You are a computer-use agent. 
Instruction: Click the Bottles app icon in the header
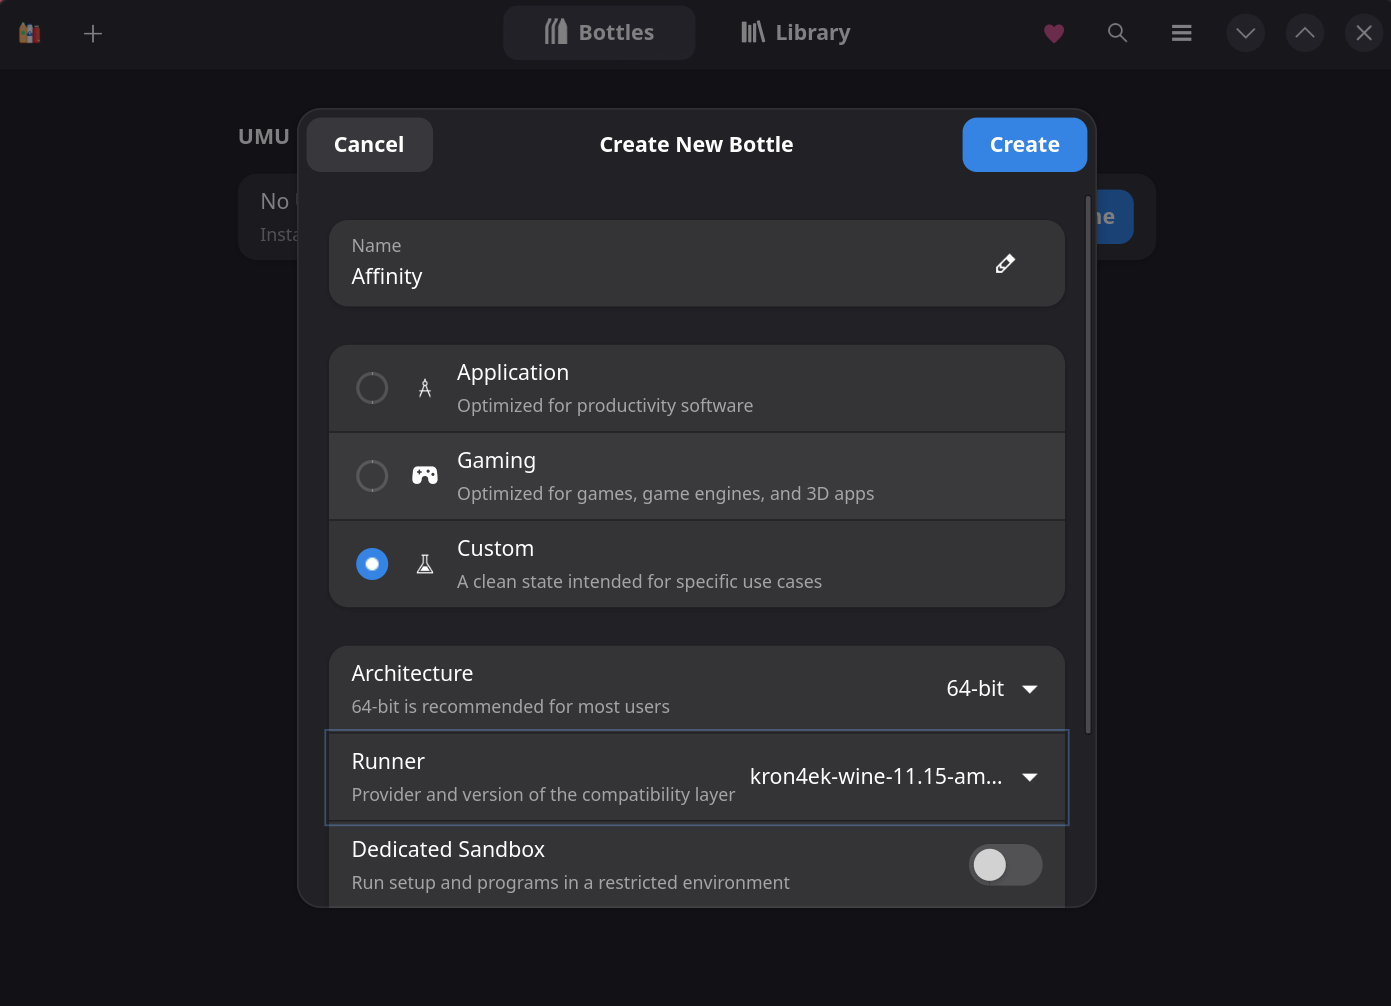coord(30,33)
